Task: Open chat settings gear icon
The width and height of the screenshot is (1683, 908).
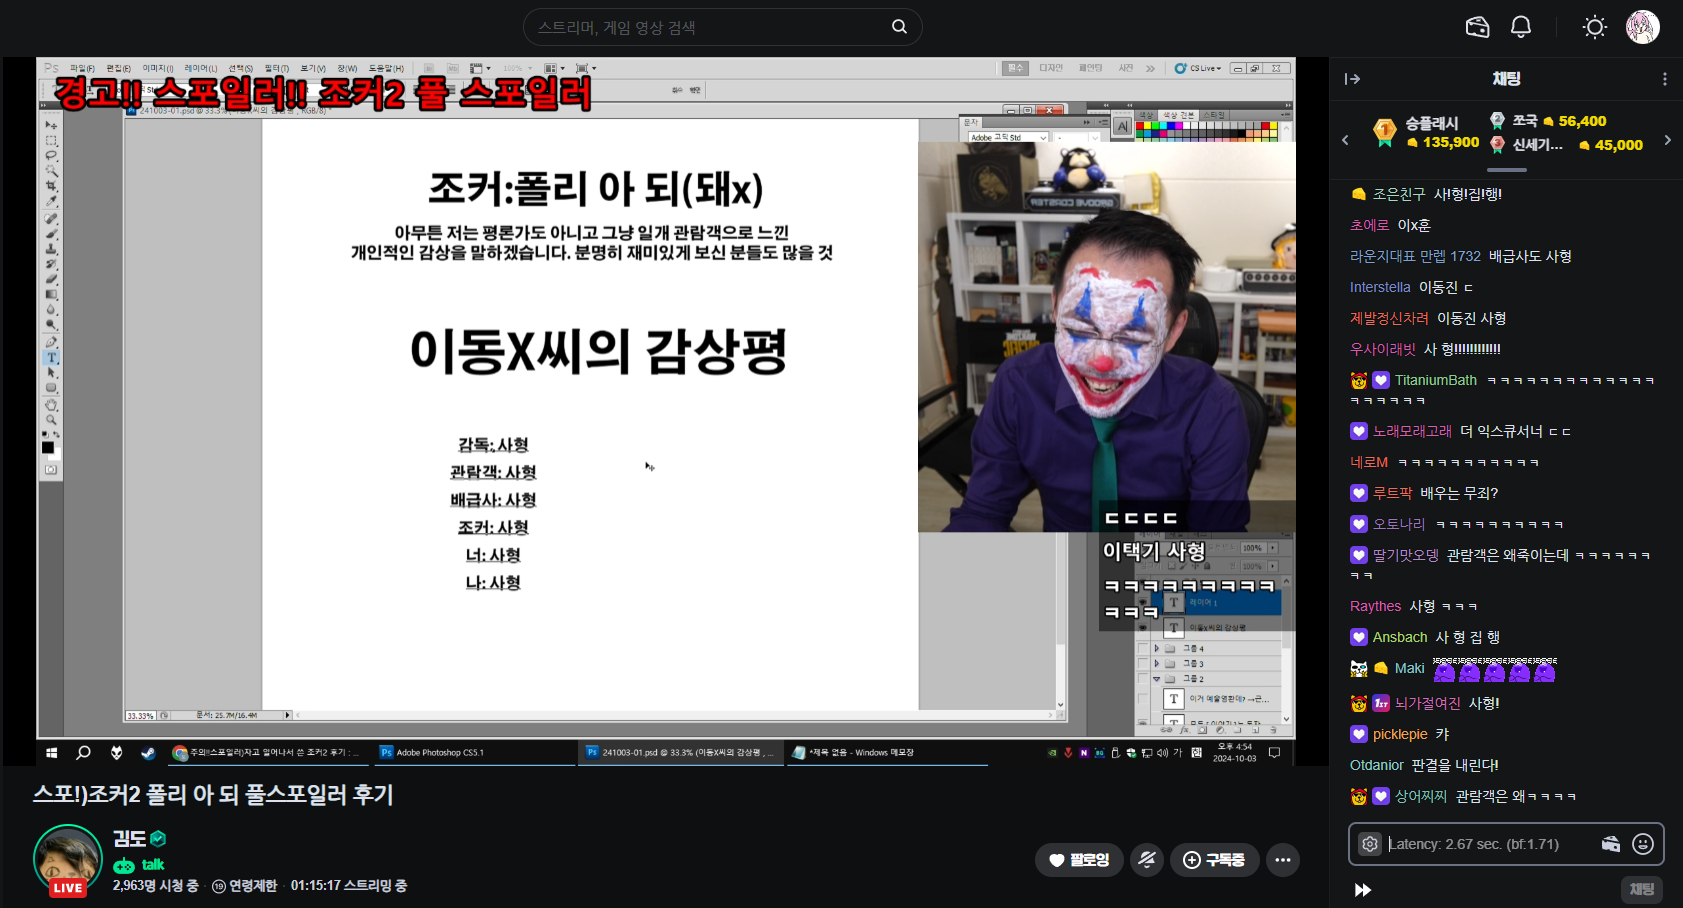Action: pos(1370,844)
